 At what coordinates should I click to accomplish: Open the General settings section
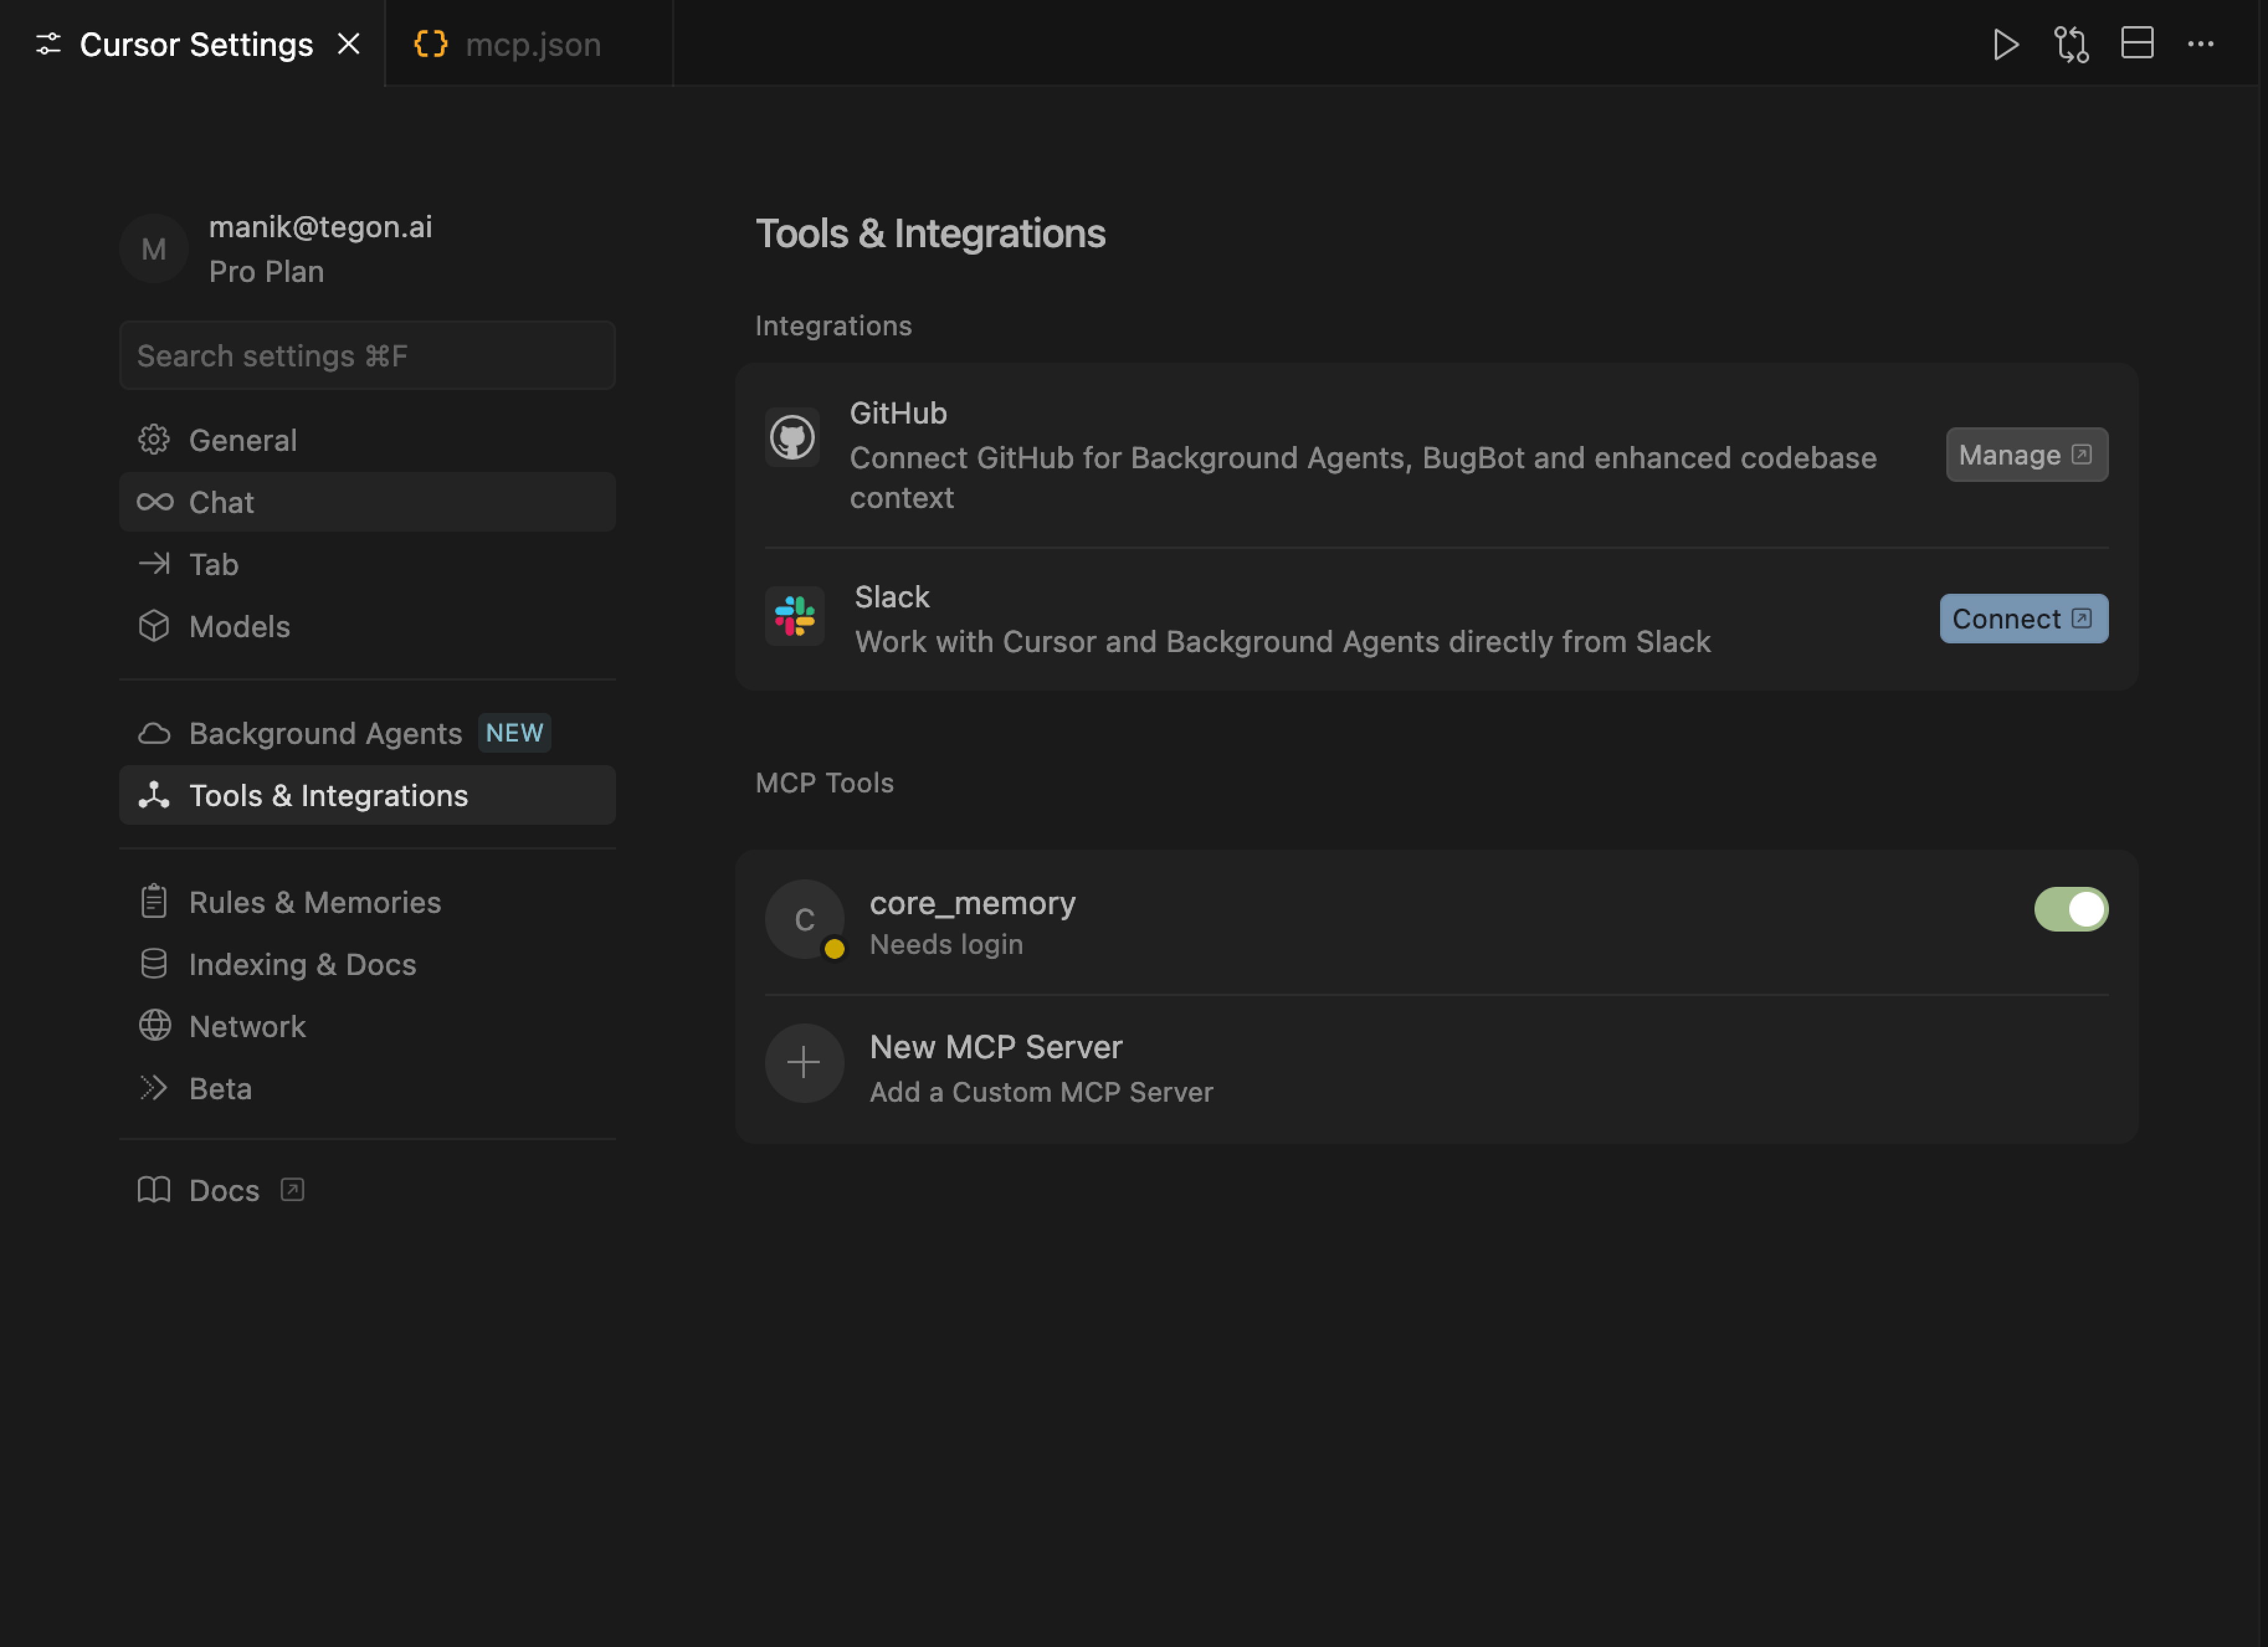(242, 440)
